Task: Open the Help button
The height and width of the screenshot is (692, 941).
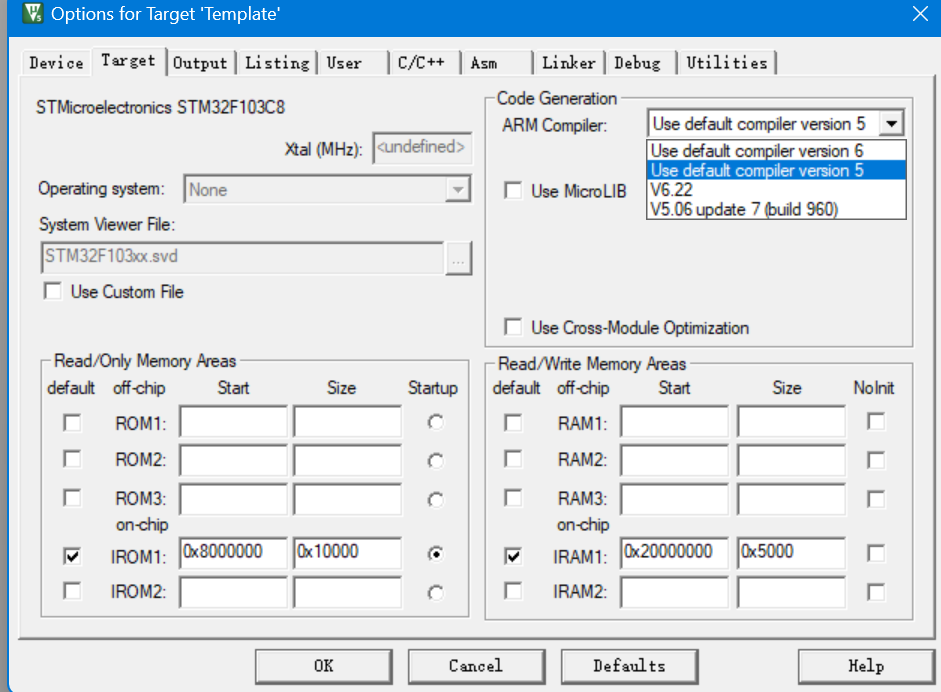Action: point(866,666)
